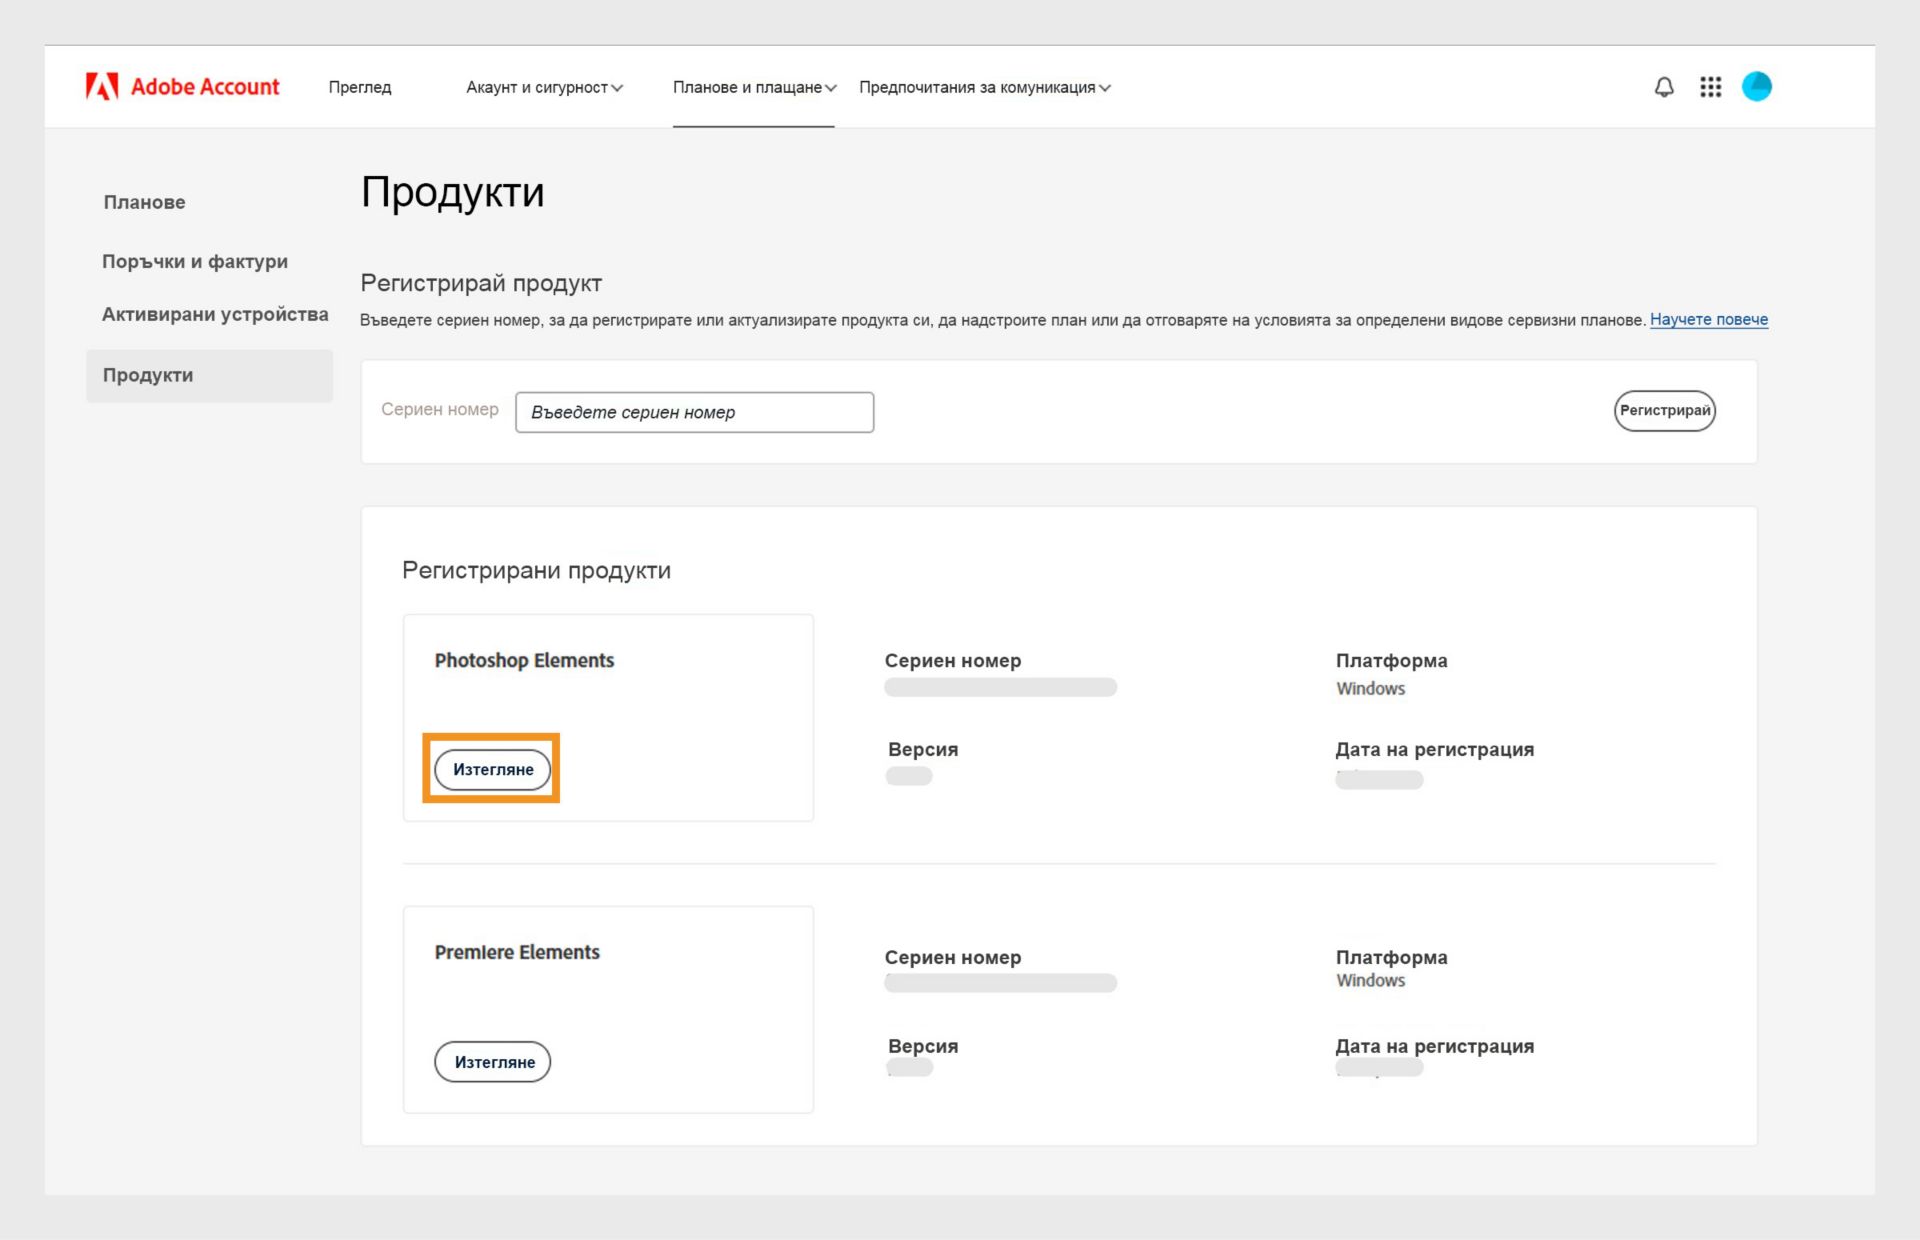The height and width of the screenshot is (1240, 1920).
Task: Click "Изтегляне" for Premiere Elements
Action: point(492,1062)
